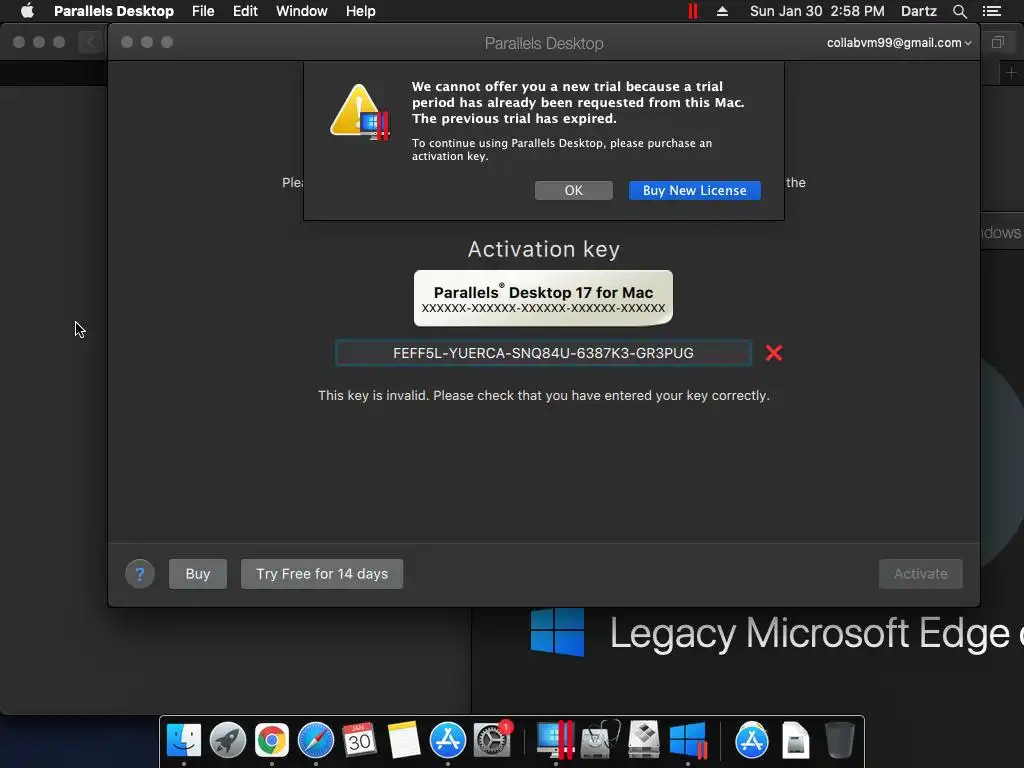Click the menu bar clock Sun Jan 30
This screenshot has width=1024, height=768.
(817, 11)
